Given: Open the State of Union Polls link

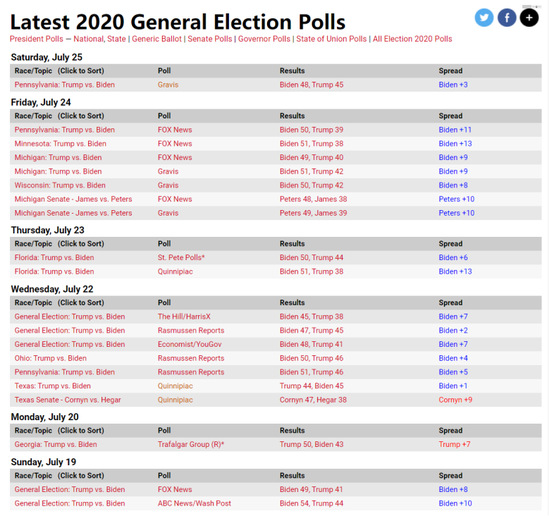Looking at the screenshot, I should [x=331, y=39].
